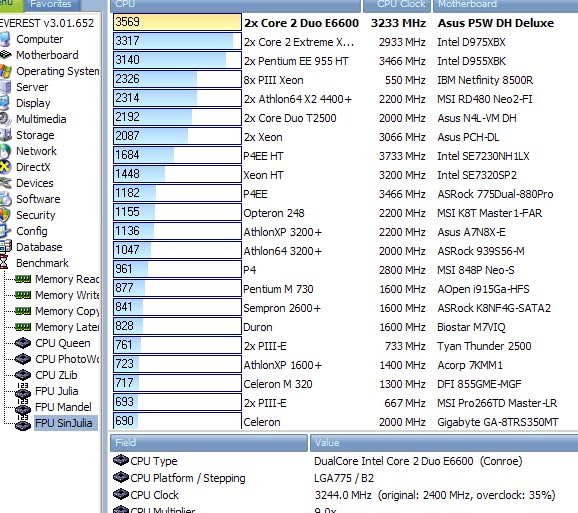This screenshot has height=513, width=578.
Task: Click the Gigabyte GA-8TRS350MT cell
Action: coord(498,422)
